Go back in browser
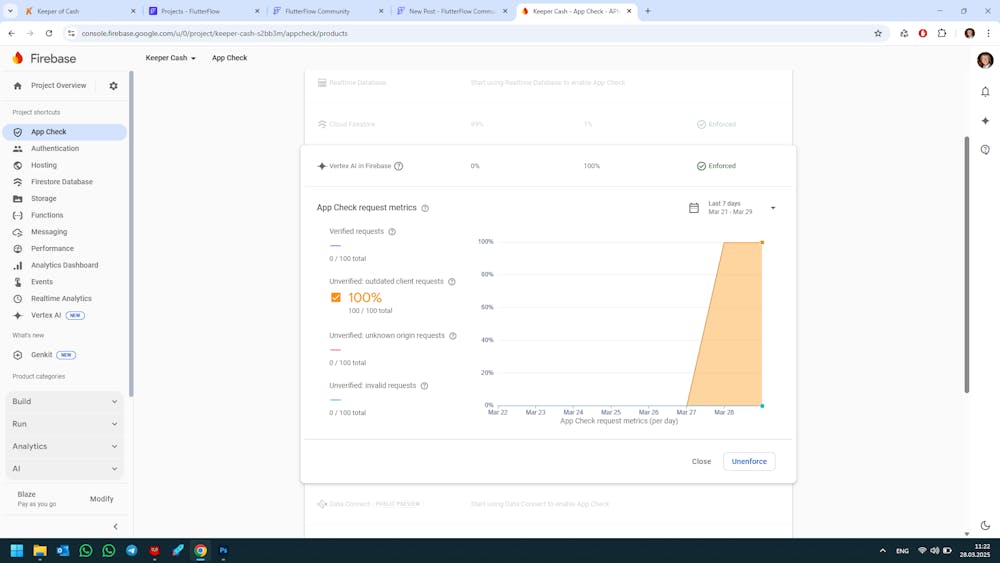The height and width of the screenshot is (563, 1000). (x=11, y=33)
